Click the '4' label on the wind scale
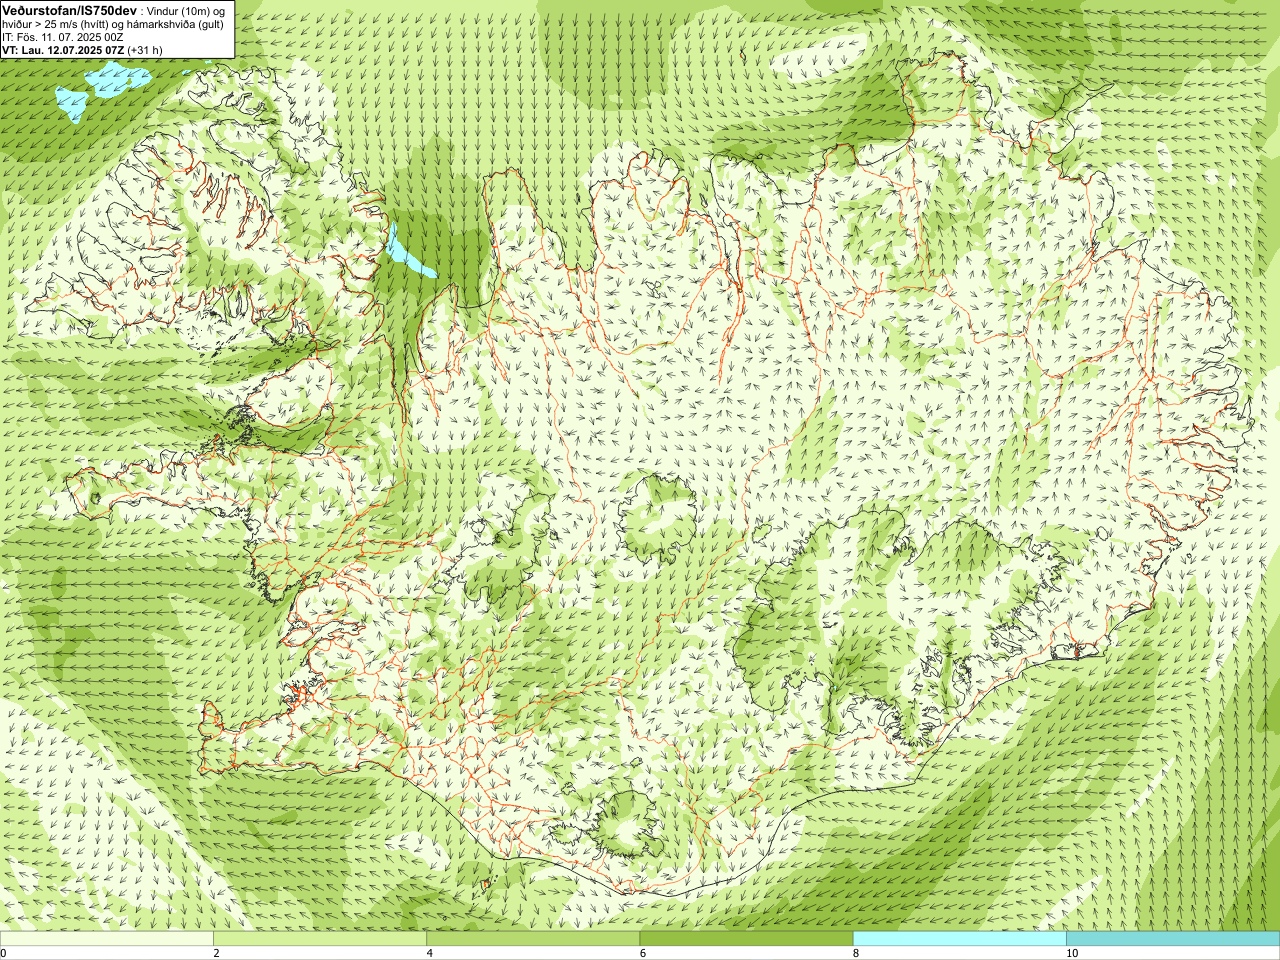Viewport: 1280px width, 960px height. pyautogui.click(x=429, y=953)
